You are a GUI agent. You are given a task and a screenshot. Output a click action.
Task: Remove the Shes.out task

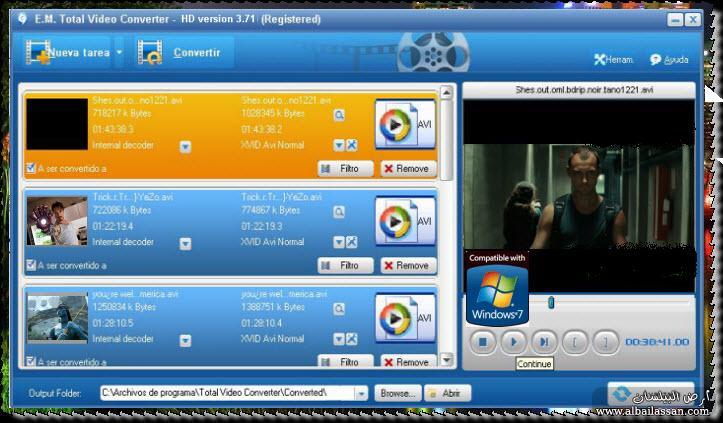click(408, 169)
